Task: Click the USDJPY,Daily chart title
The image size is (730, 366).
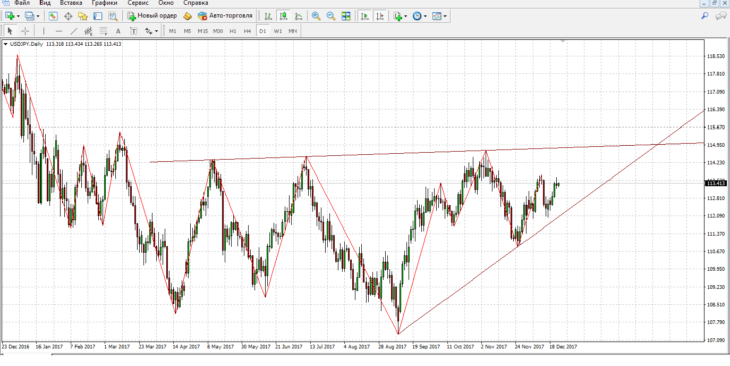Action: point(26,44)
